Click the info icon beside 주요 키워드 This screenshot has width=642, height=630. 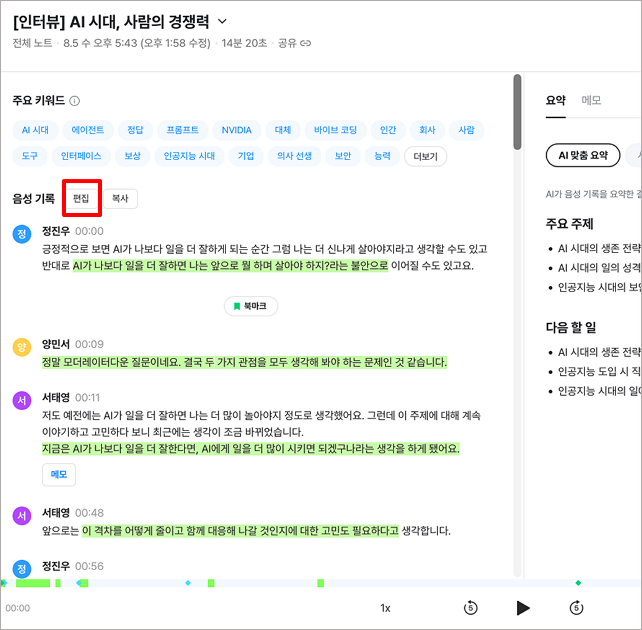(75, 101)
